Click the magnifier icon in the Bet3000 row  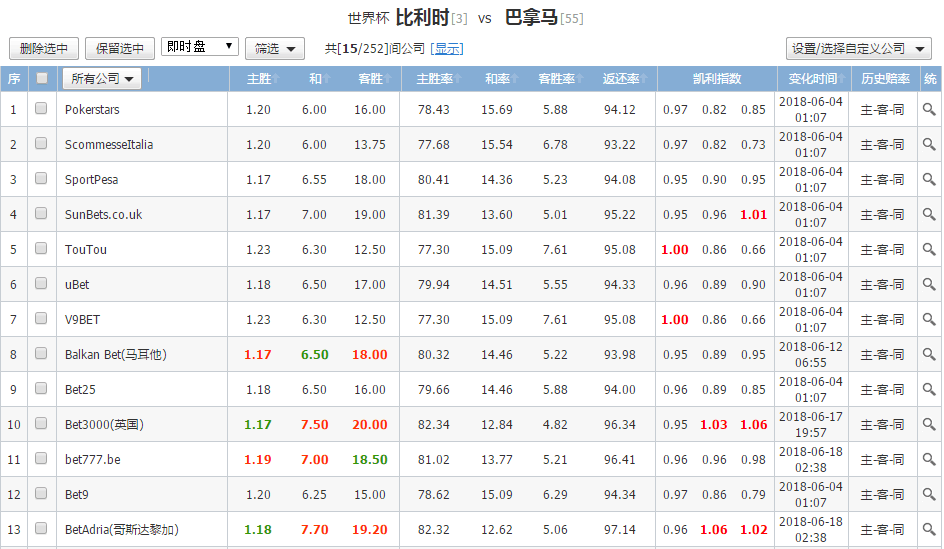(929, 424)
